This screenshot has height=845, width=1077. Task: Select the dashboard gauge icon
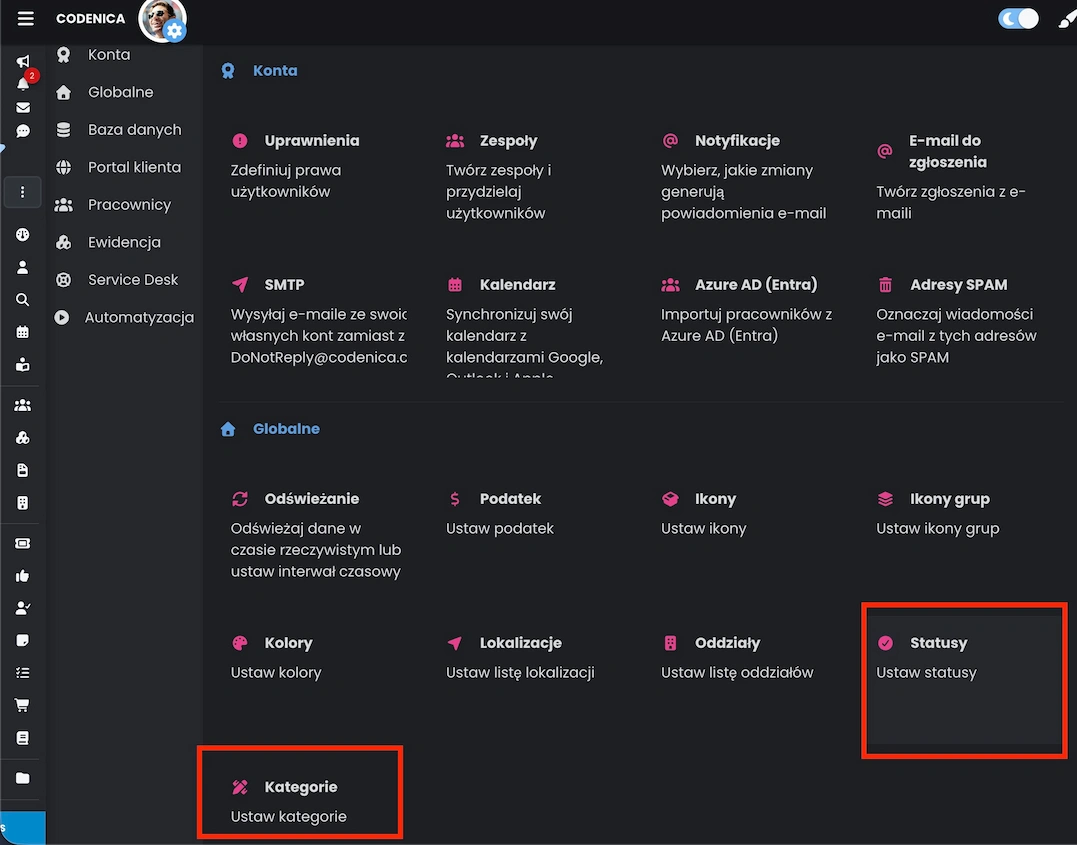[21, 234]
